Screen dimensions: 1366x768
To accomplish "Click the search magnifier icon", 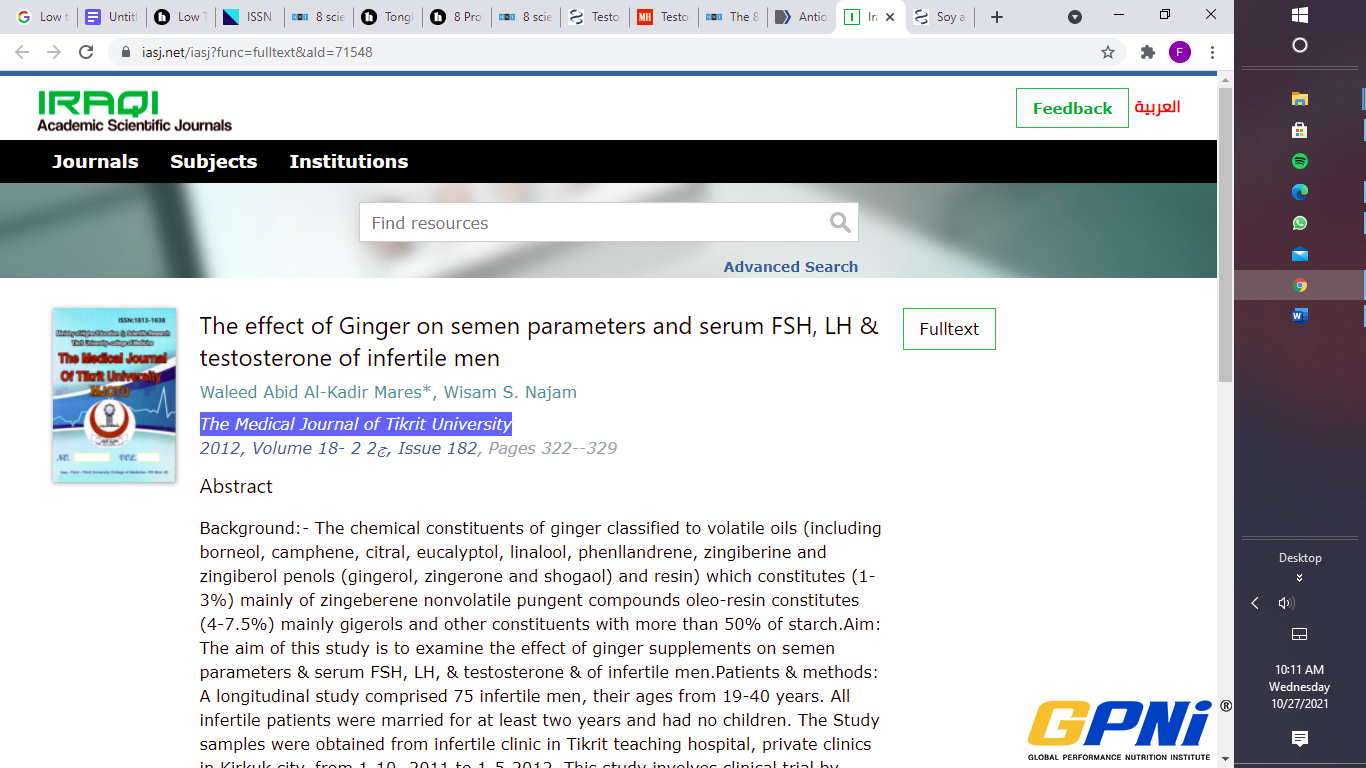I will [x=840, y=222].
